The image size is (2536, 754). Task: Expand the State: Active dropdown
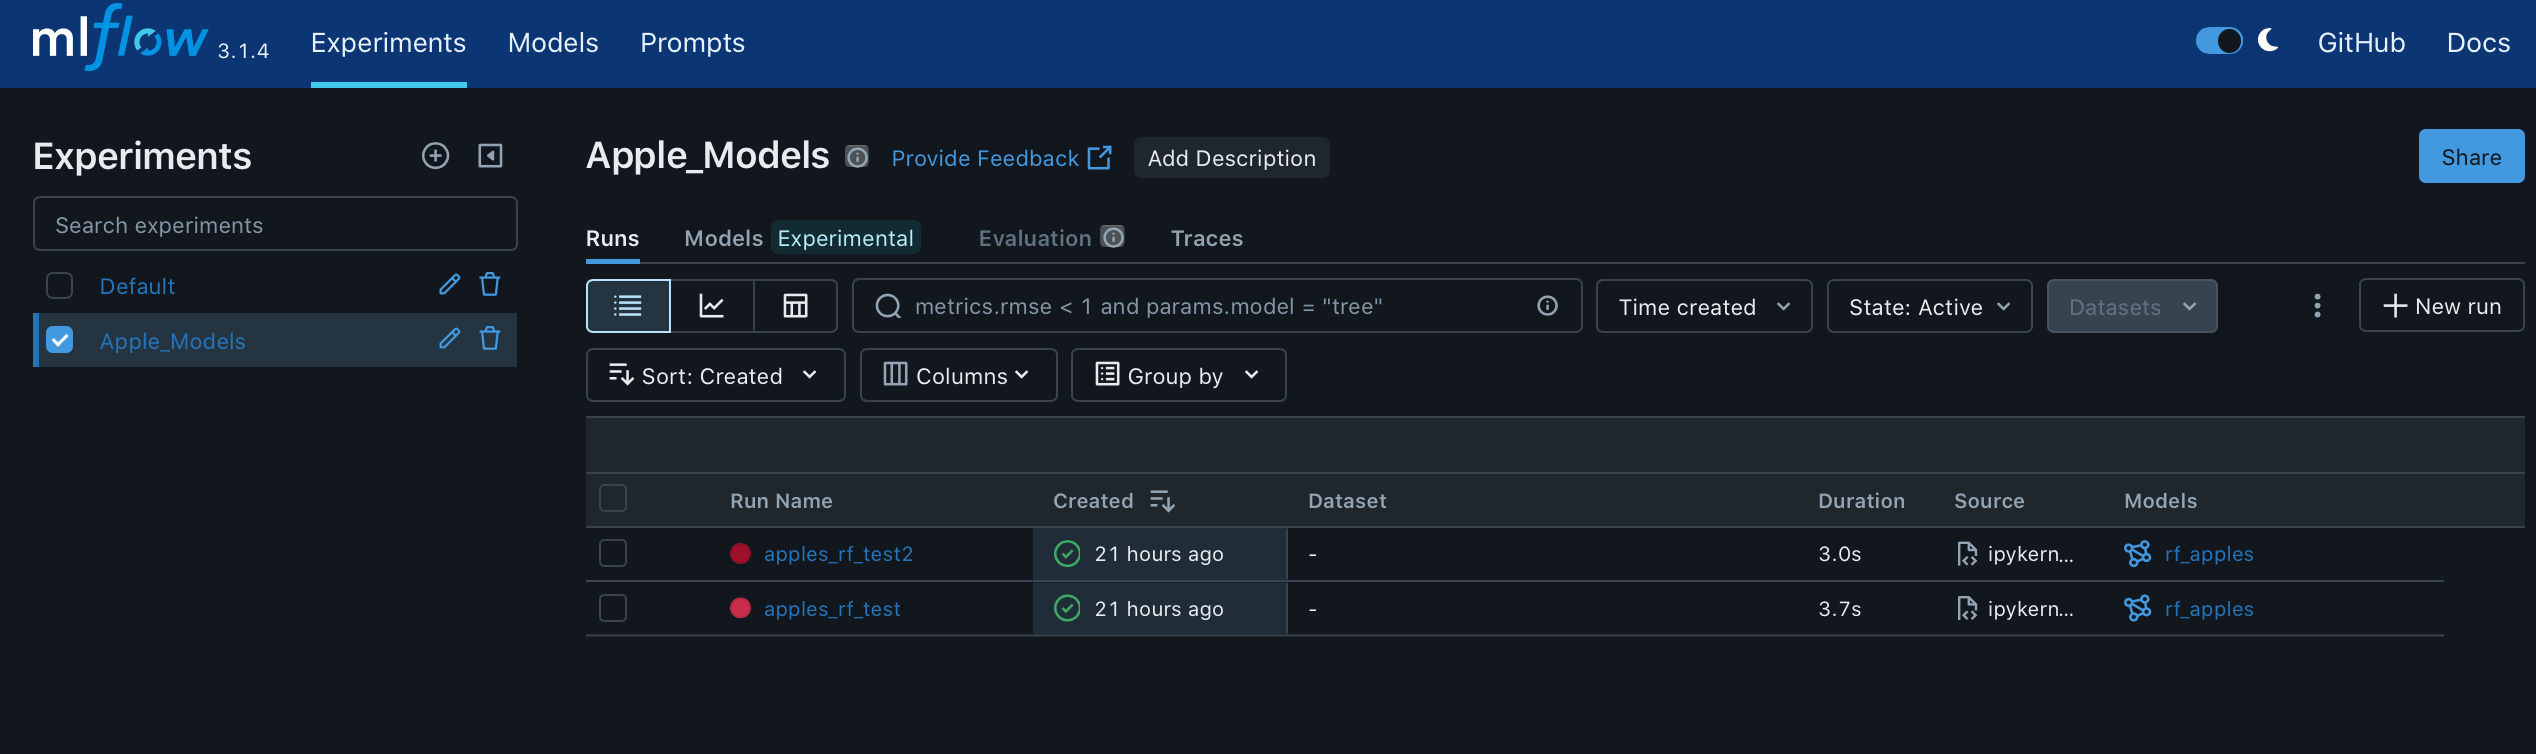click(1929, 307)
